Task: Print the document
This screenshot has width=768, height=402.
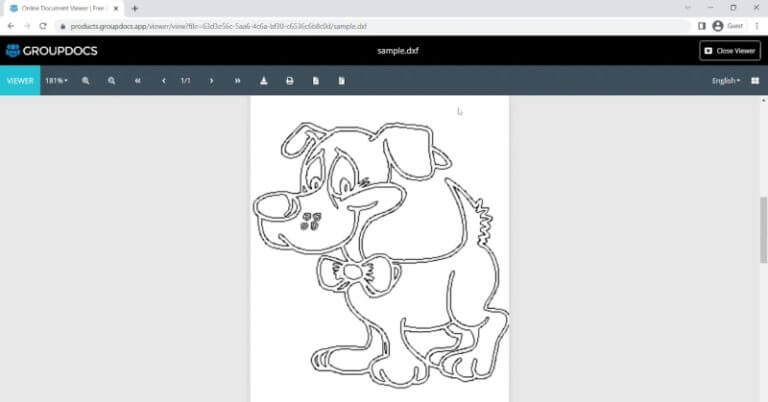Action: [289, 81]
